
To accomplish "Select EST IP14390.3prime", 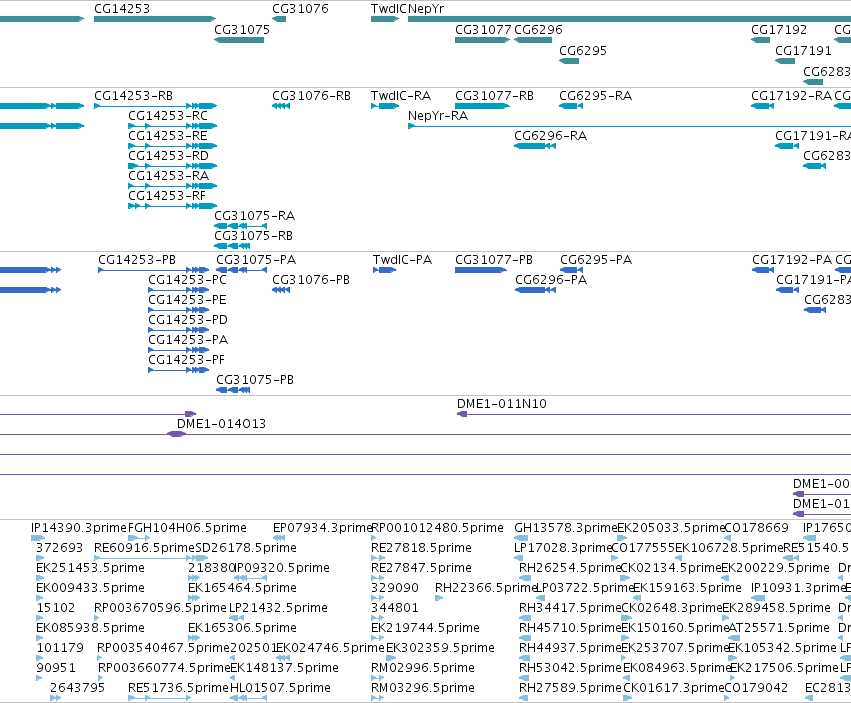I will 79,528.
